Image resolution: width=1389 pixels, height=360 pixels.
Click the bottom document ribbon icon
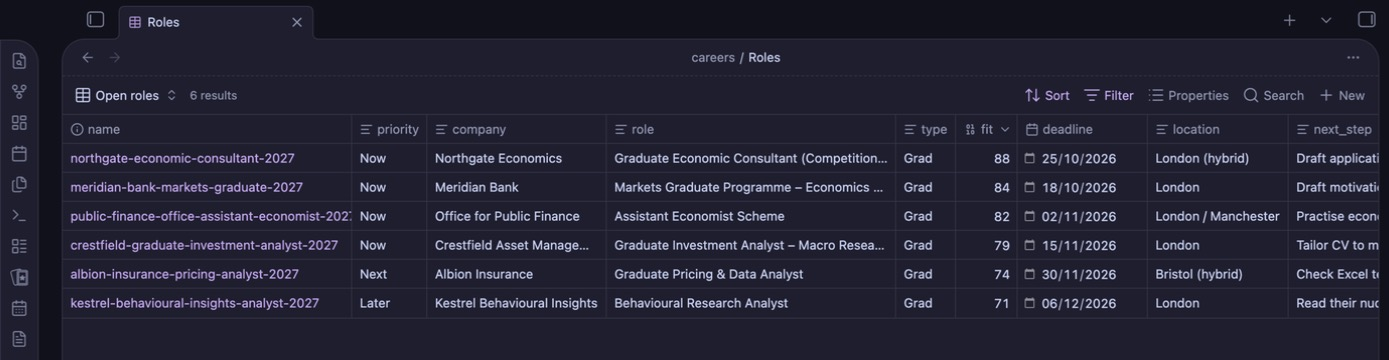point(19,339)
